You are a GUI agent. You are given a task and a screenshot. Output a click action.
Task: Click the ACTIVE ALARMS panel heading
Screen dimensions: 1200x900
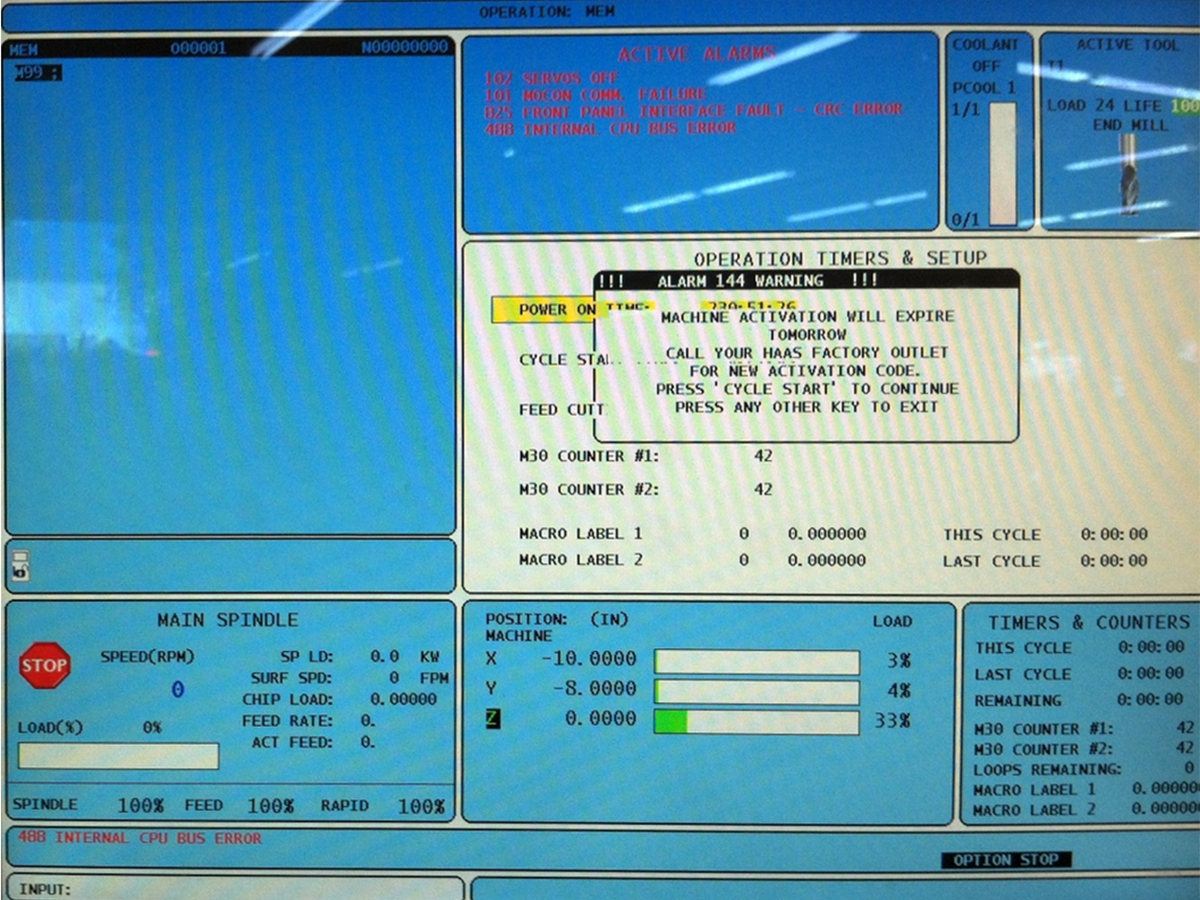point(696,55)
